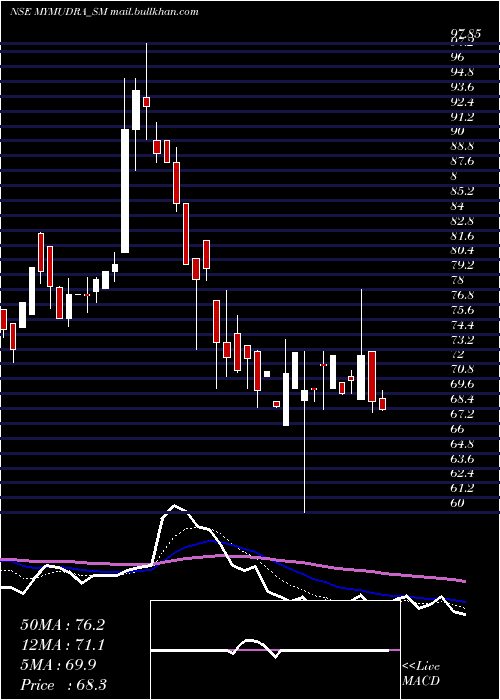The width and height of the screenshot is (500, 700).
Task: Select the 5MA : 69.9 readout
Action: pos(58,665)
